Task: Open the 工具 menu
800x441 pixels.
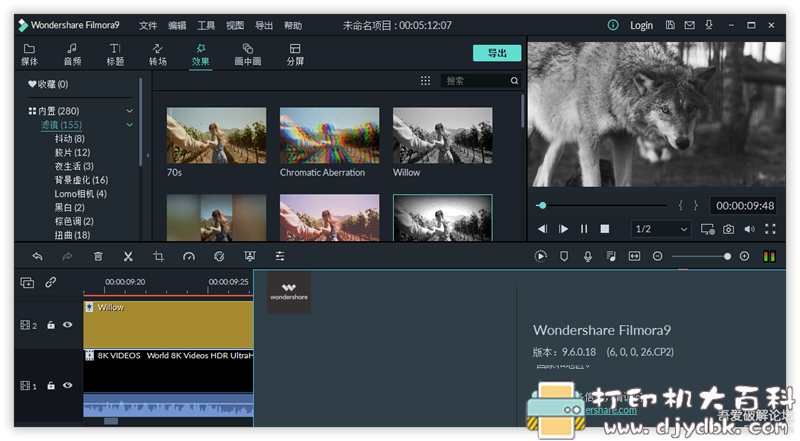Action: click(x=206, y=26)
